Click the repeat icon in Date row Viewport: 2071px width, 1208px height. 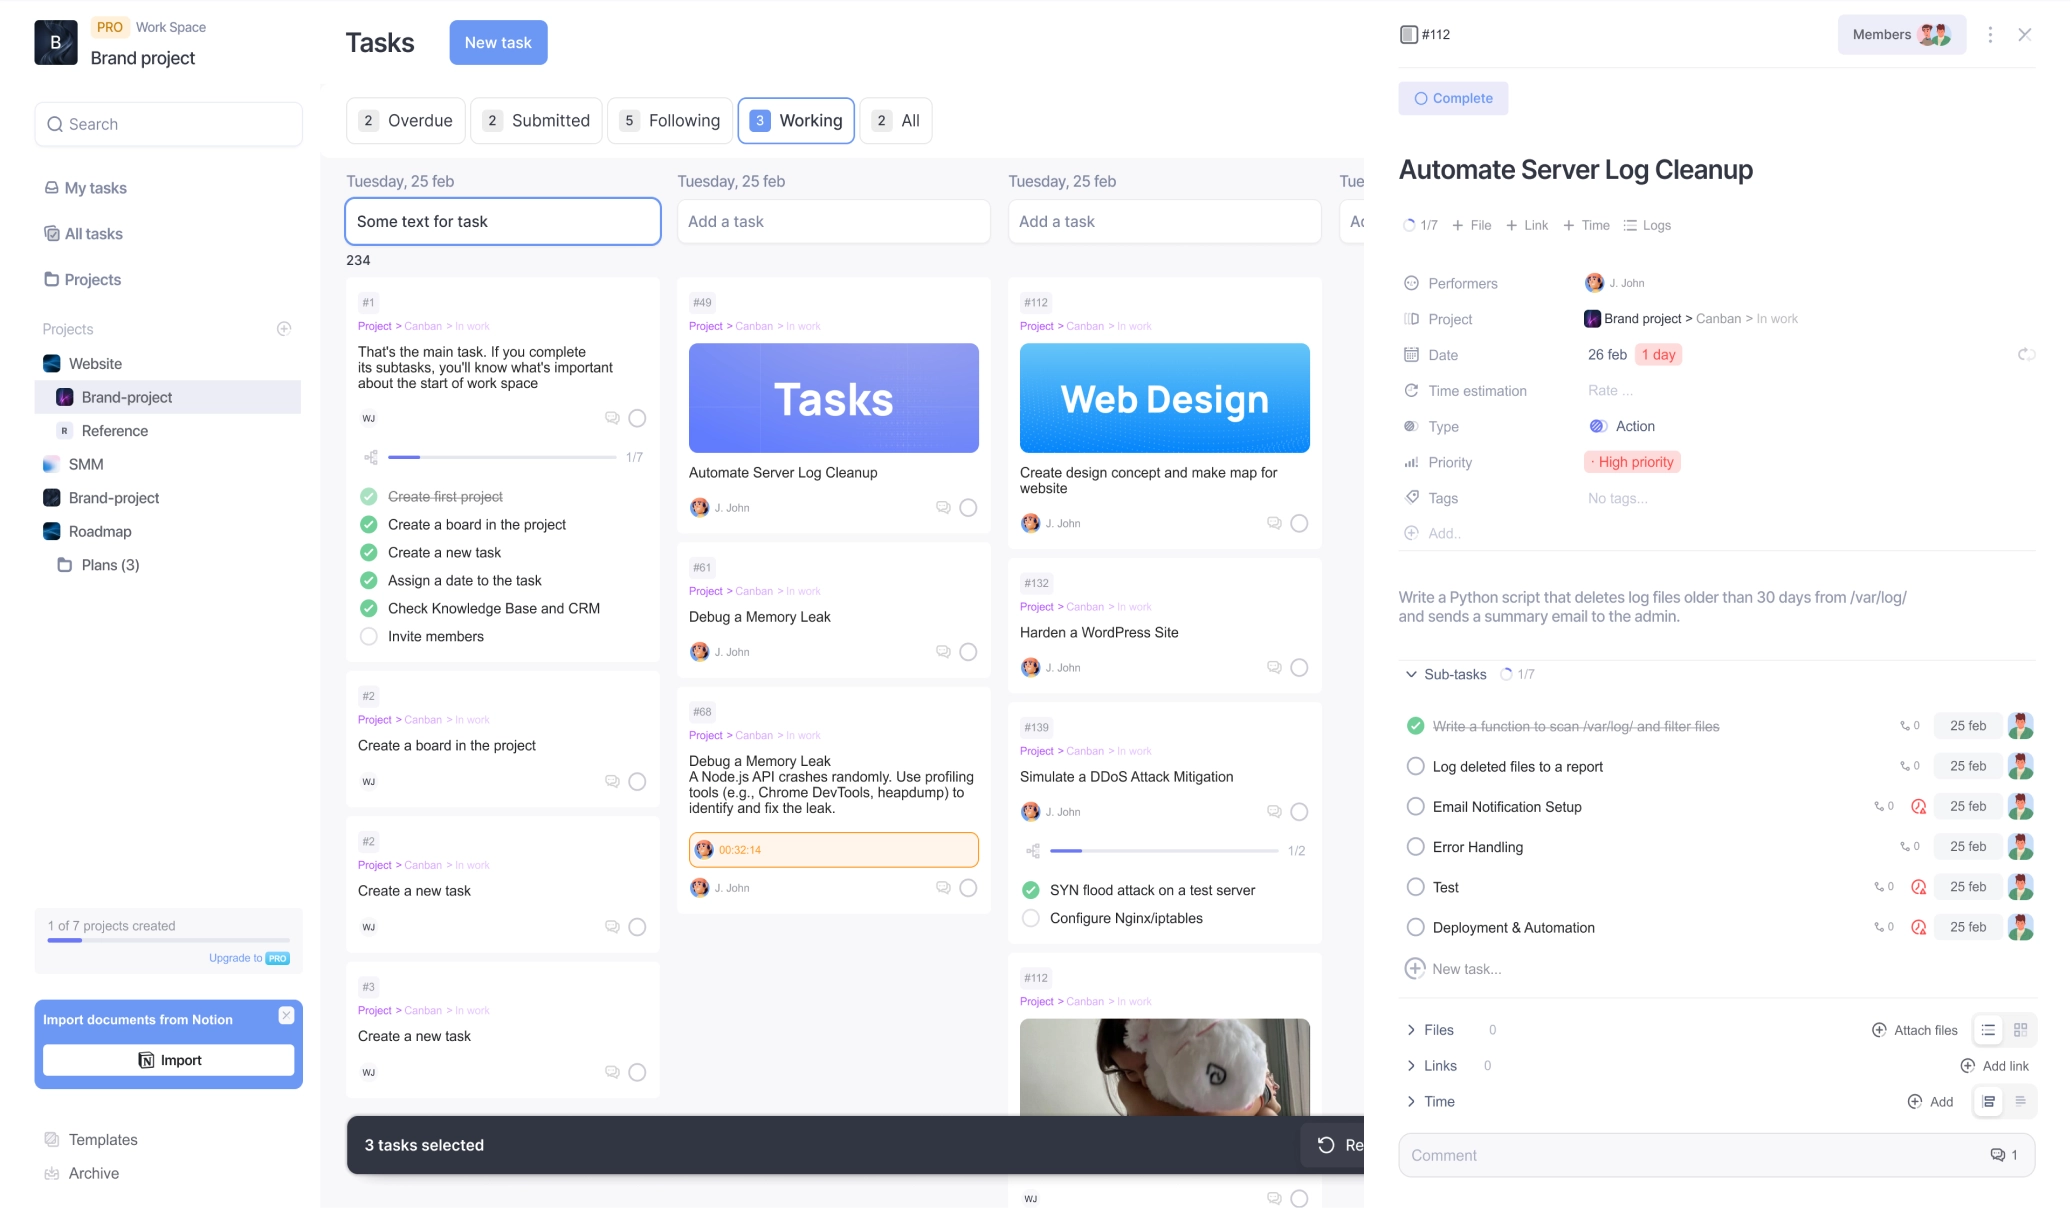[x=2026, y=355]
